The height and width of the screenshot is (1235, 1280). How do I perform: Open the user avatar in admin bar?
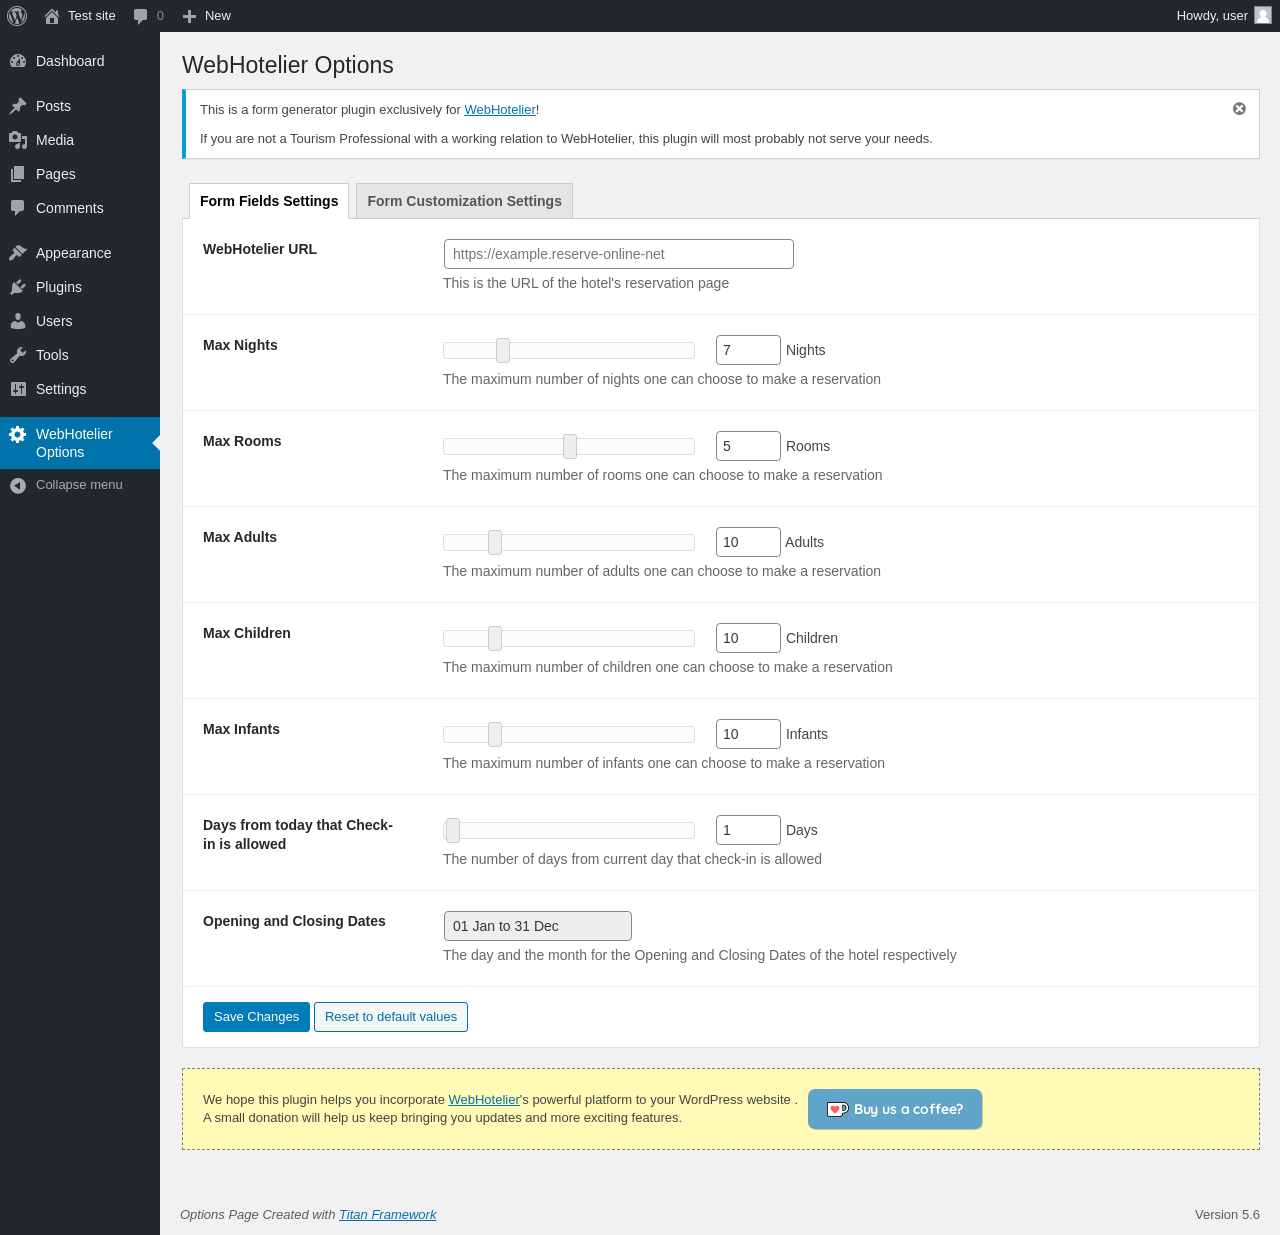click(1263, 16)
